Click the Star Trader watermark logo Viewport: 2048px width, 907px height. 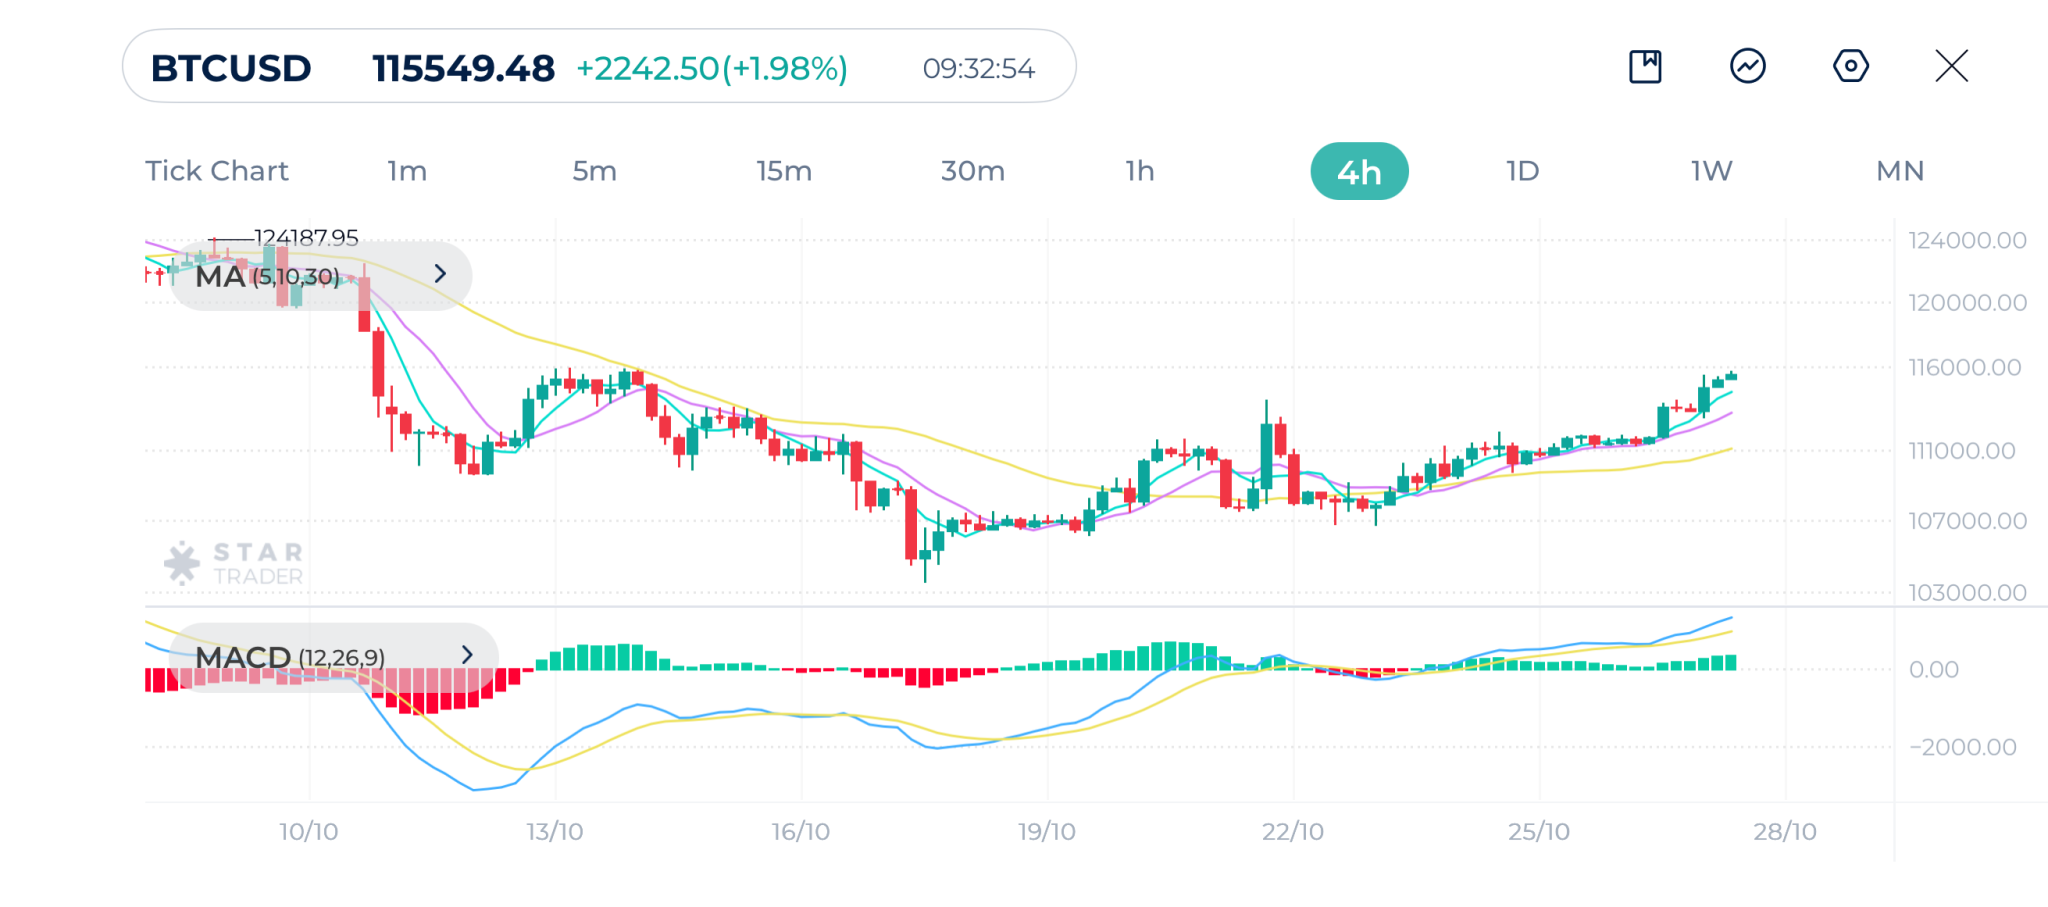[234, 563]
